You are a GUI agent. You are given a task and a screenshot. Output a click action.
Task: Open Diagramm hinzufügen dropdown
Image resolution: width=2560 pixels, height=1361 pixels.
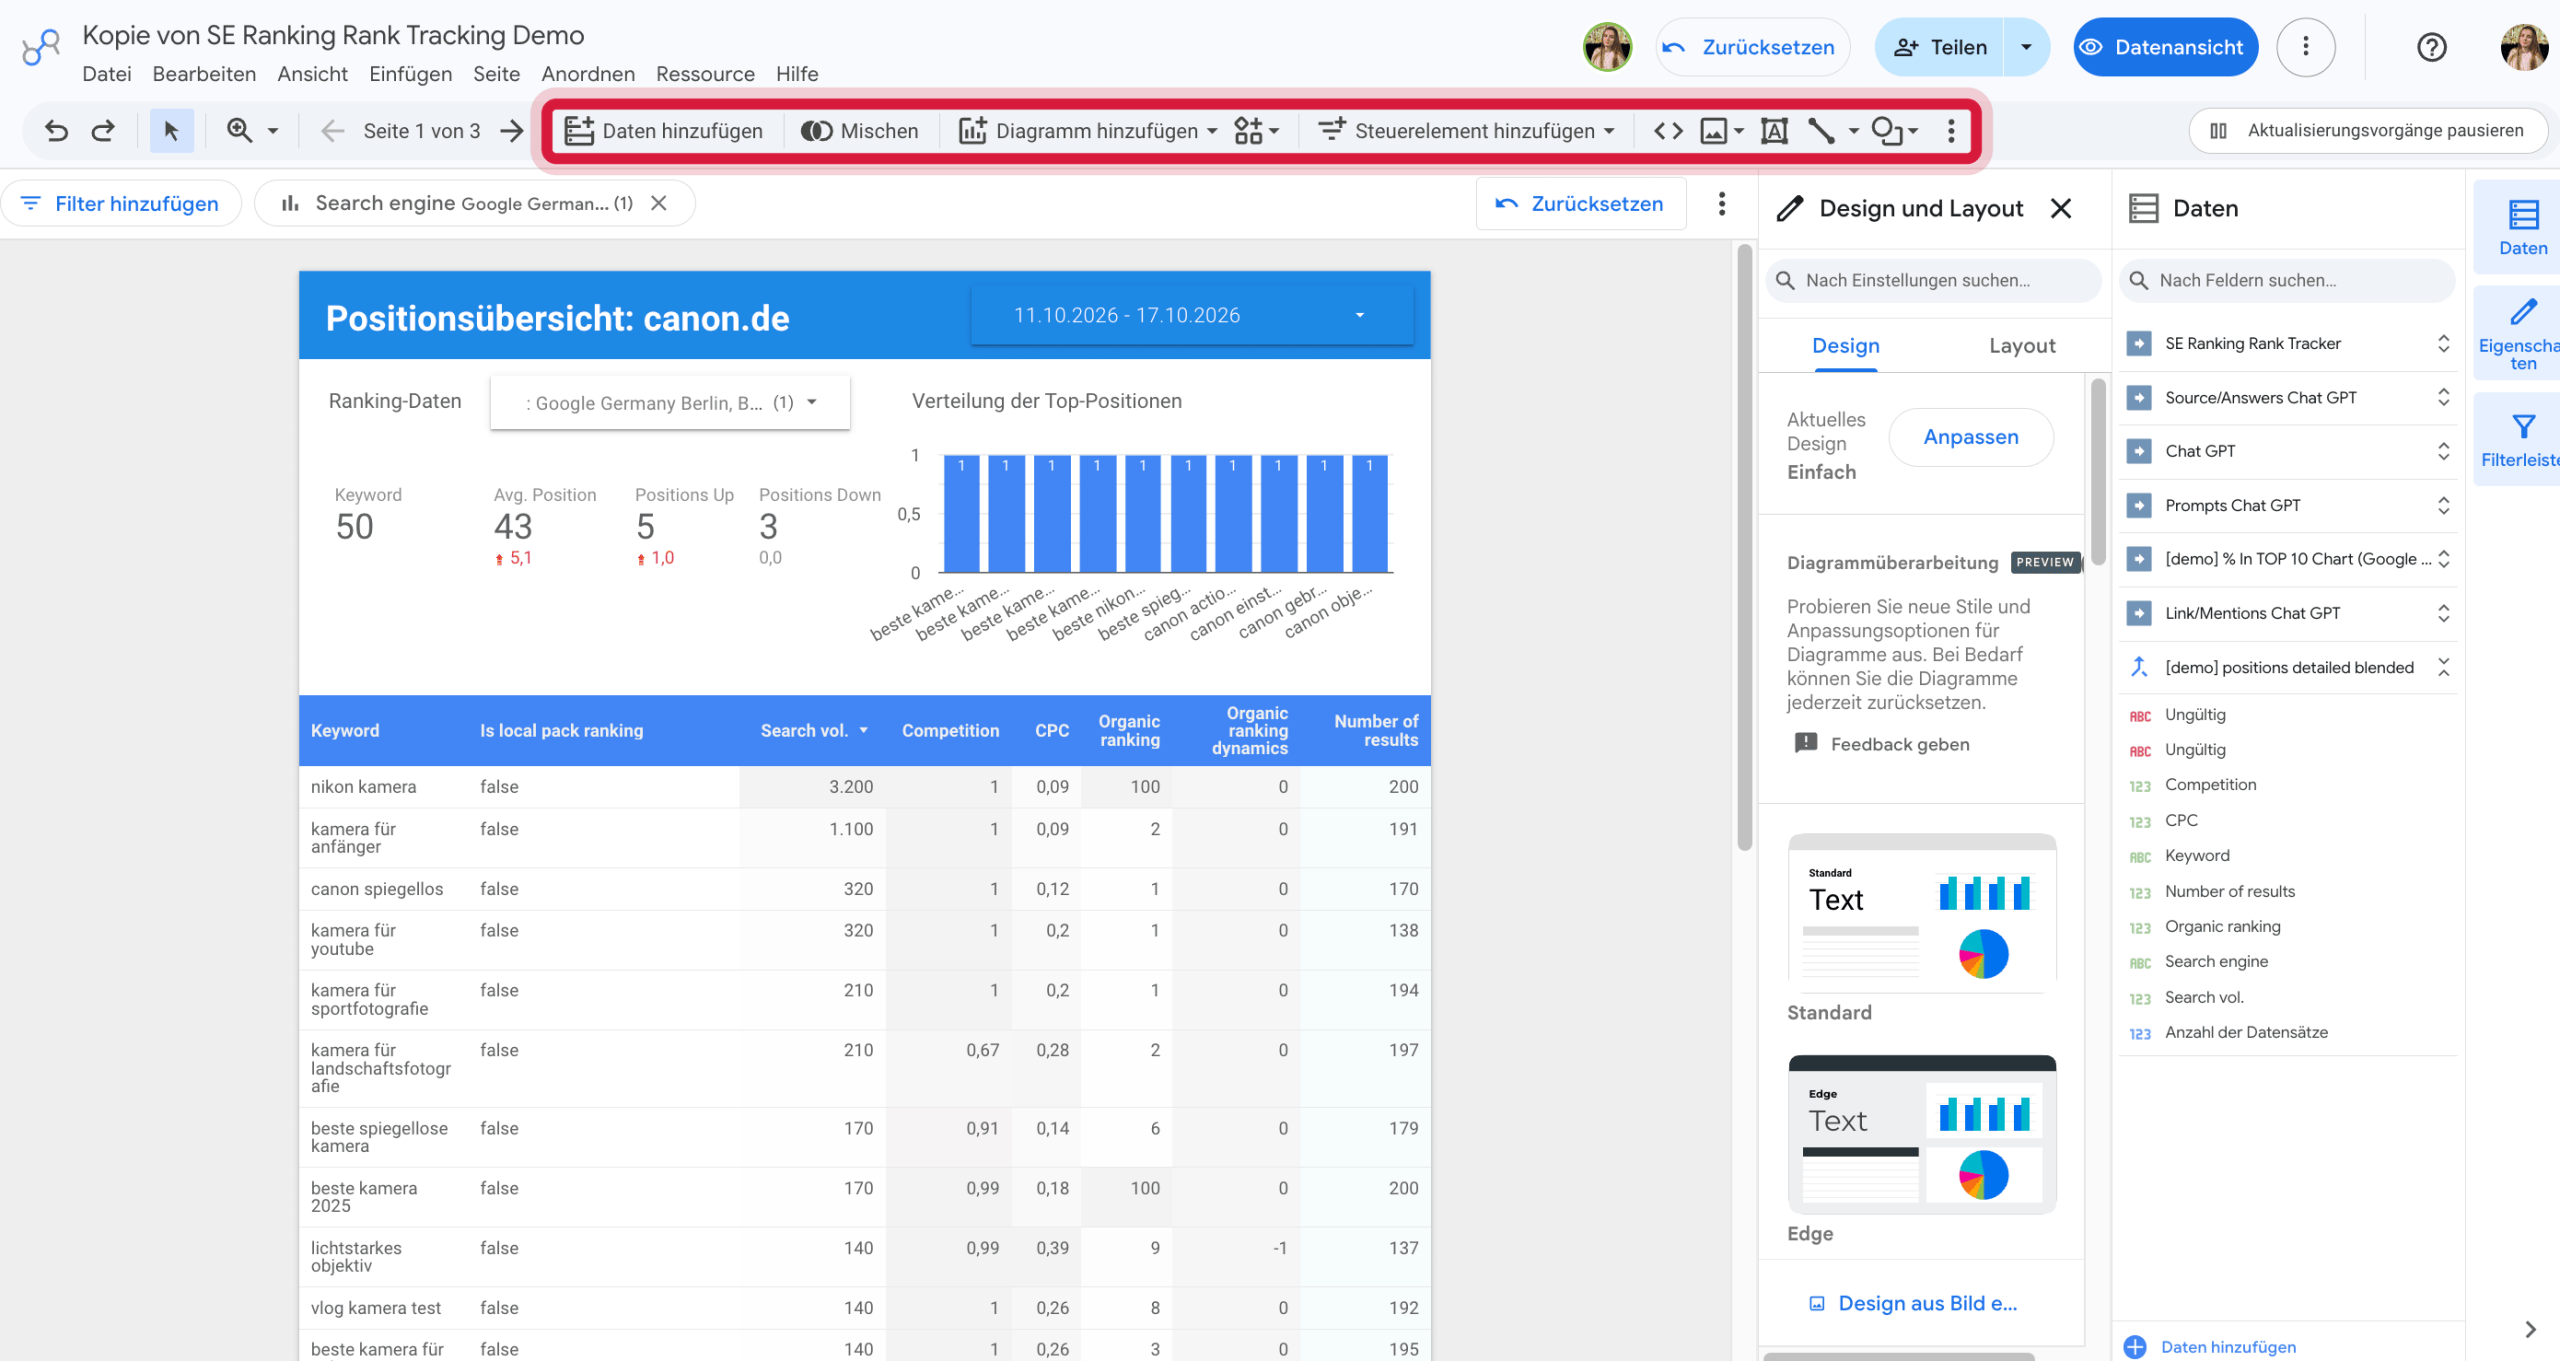[x=1088, y=131]
